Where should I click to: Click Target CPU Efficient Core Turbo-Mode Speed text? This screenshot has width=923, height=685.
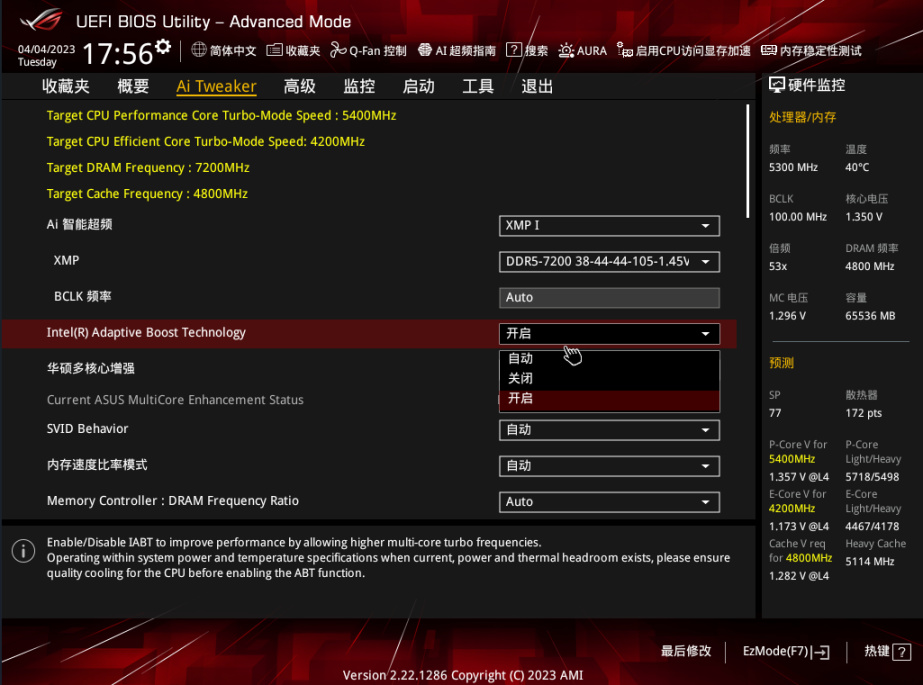pos(205,141)
